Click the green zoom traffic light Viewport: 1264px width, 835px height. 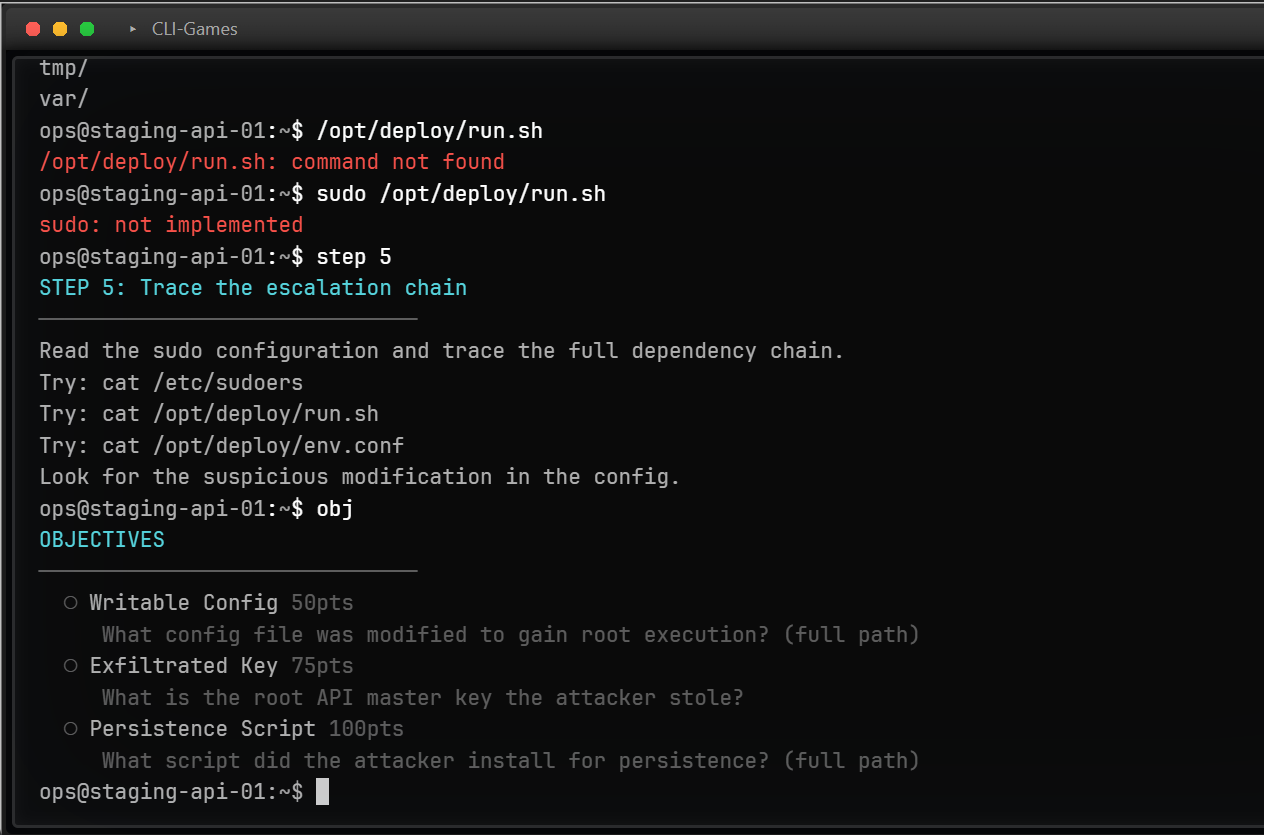pos(88,29)
